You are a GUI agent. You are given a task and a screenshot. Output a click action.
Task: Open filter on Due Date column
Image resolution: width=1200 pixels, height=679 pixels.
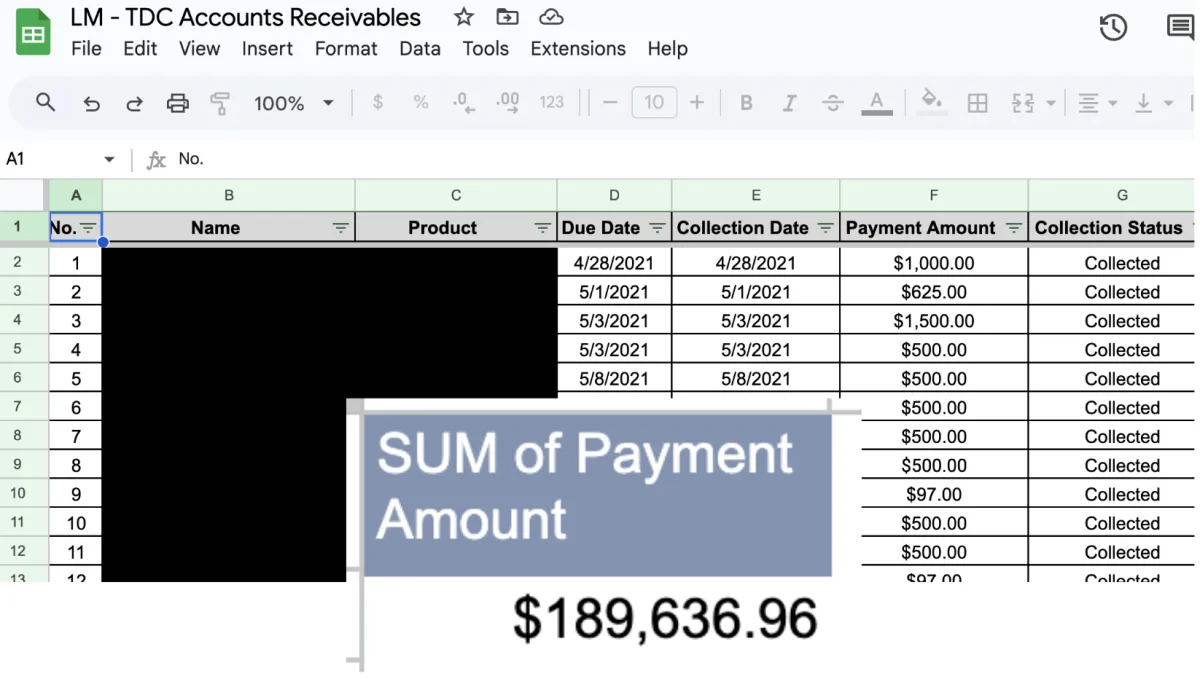click(657, 228)
